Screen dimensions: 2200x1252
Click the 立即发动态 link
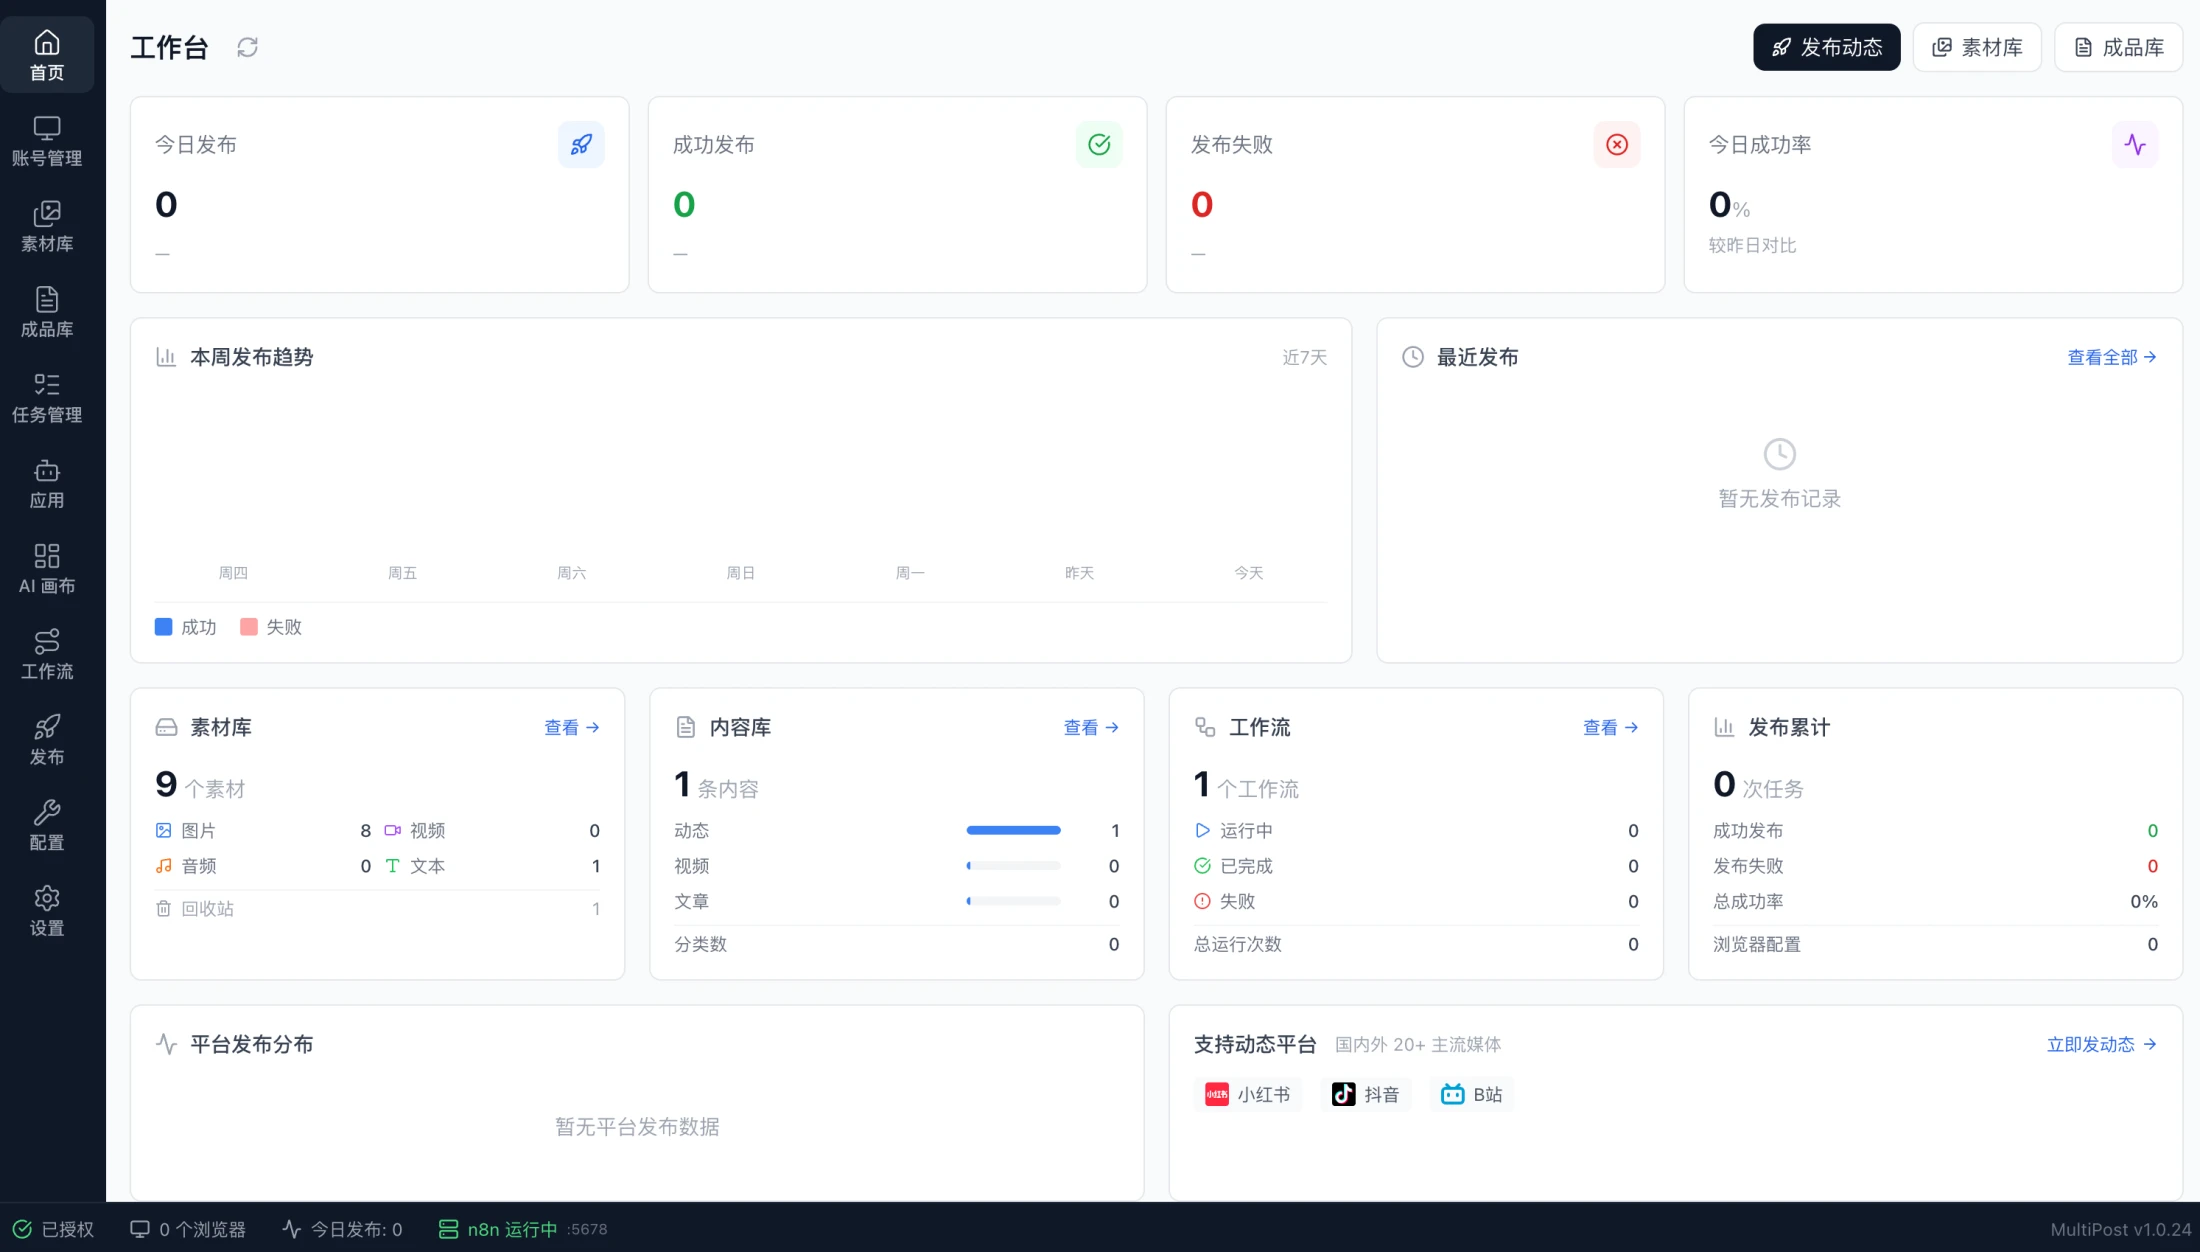(x=2101, y=1044)
